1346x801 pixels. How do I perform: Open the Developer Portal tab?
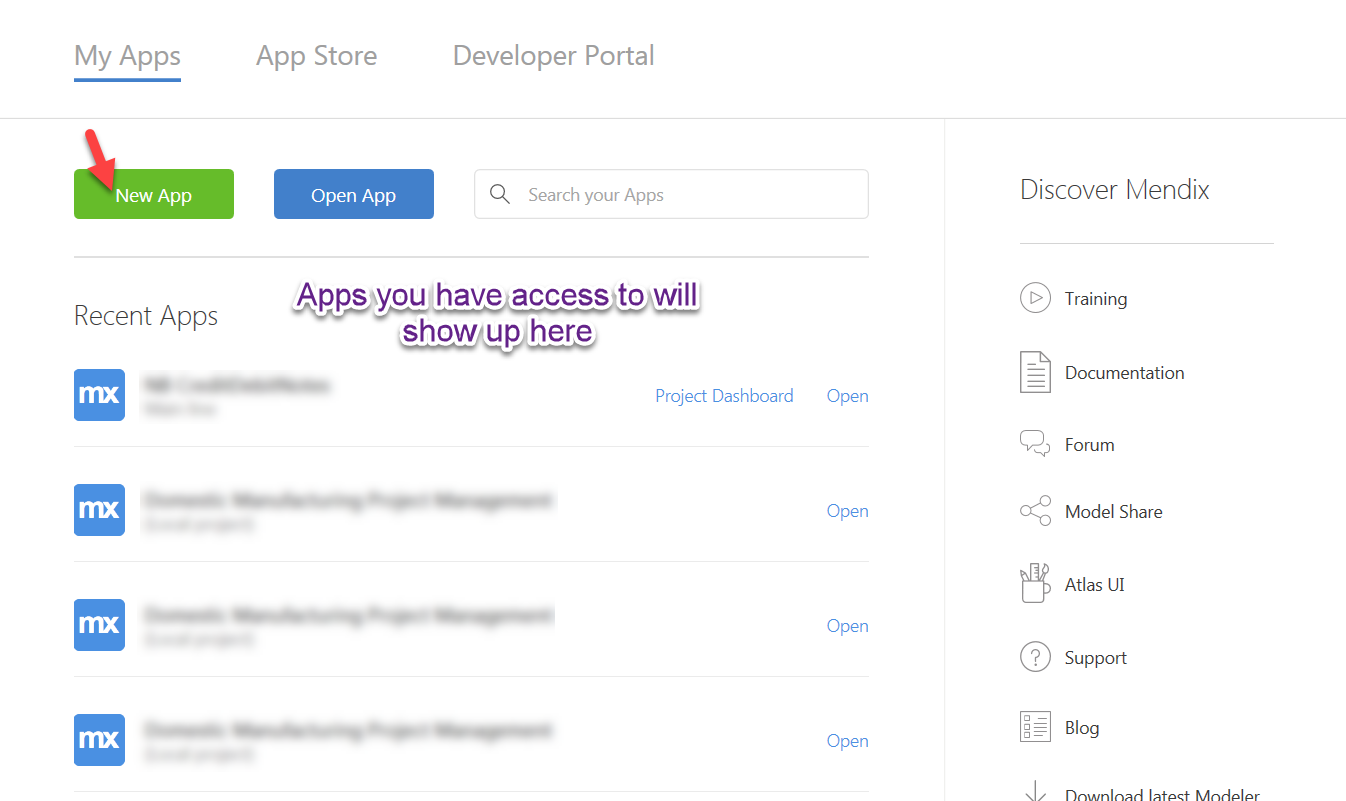pos(553,56)
